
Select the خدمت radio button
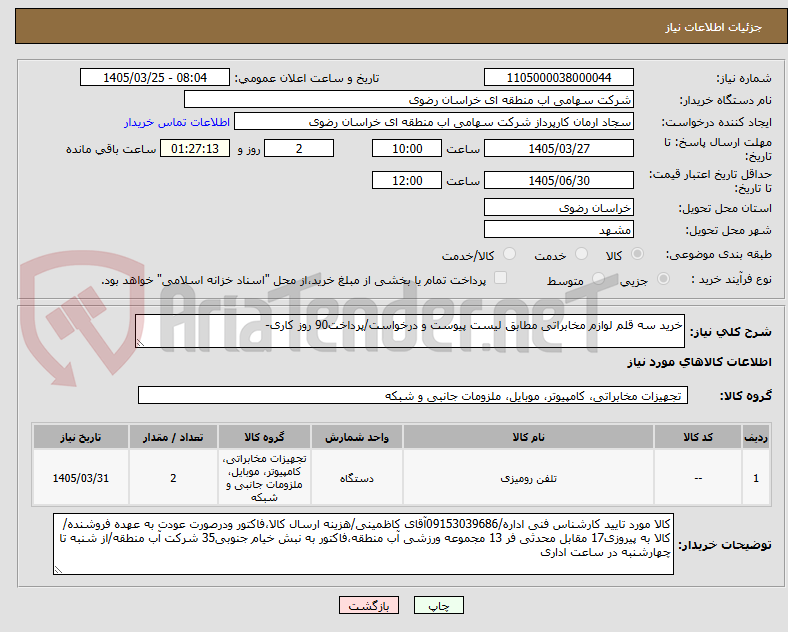[581, 254]
